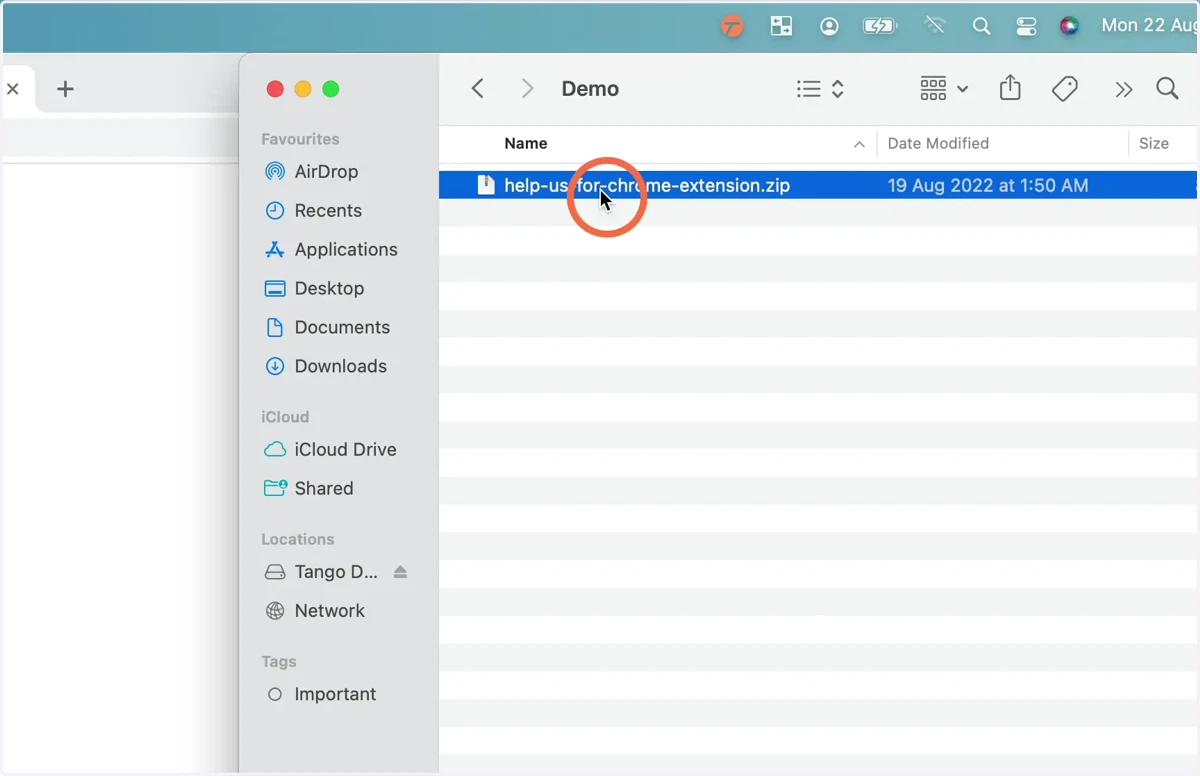
Task: Sort by the Name column header
Action: pos(526,144)
